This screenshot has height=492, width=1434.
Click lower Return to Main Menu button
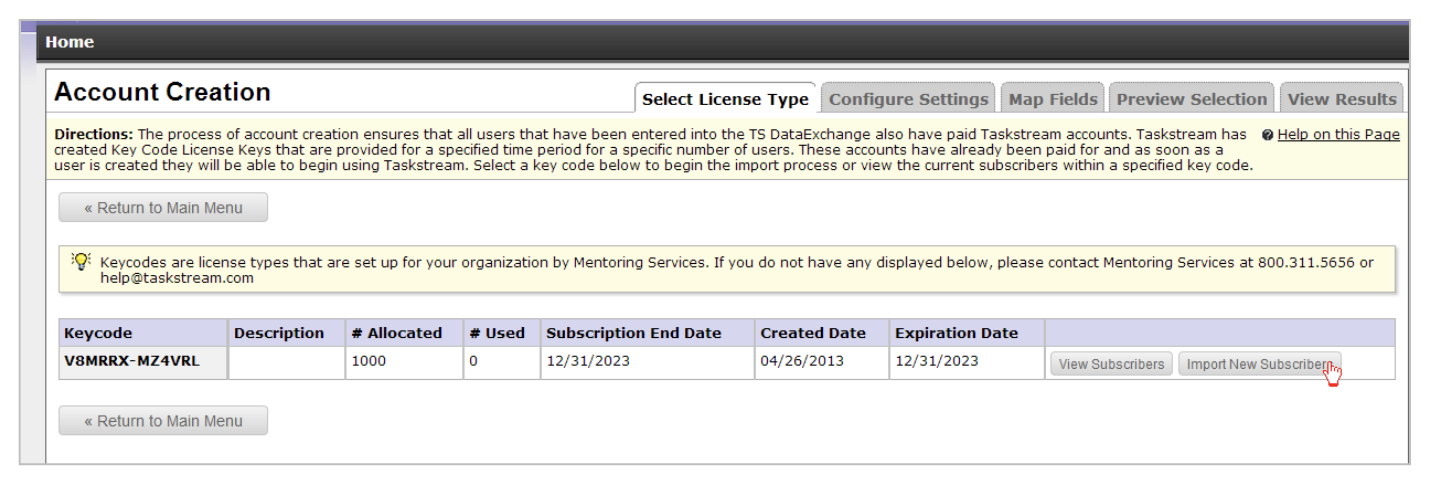click(x=163, y=421)
